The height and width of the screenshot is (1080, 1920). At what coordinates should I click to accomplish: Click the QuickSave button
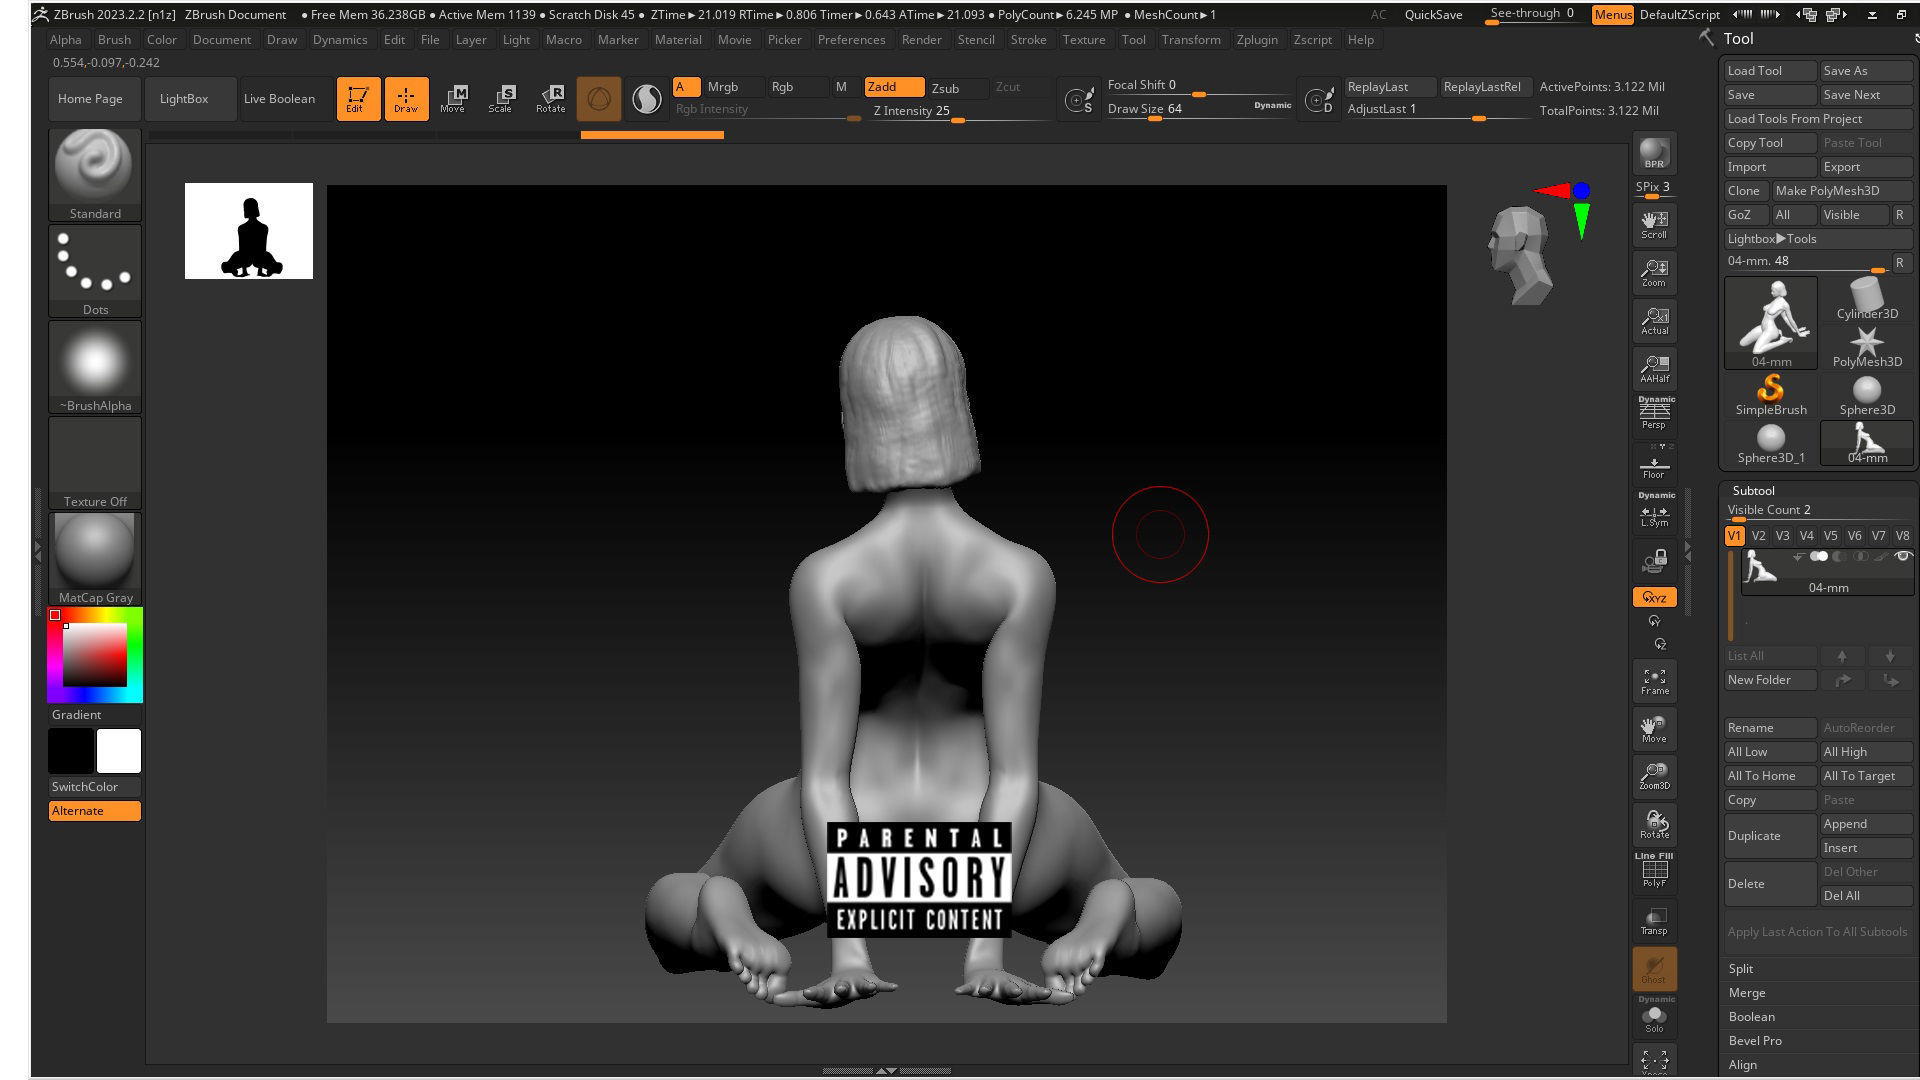pos(1433,14)
